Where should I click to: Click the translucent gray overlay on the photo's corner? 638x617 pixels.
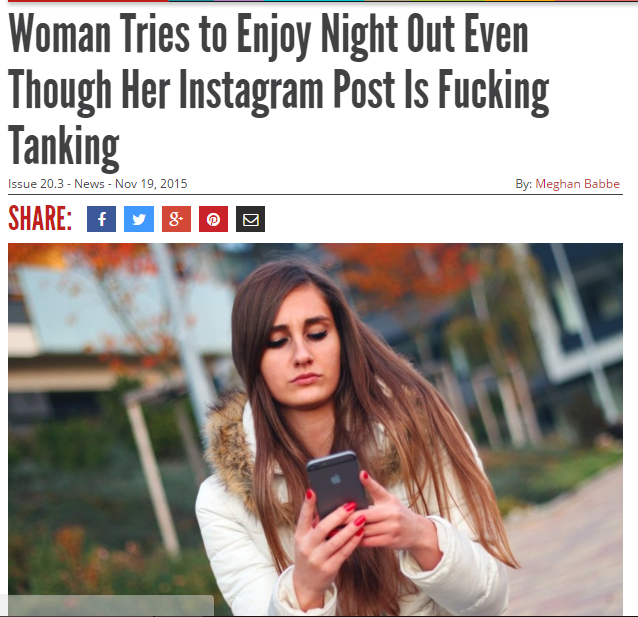[111, 606]
